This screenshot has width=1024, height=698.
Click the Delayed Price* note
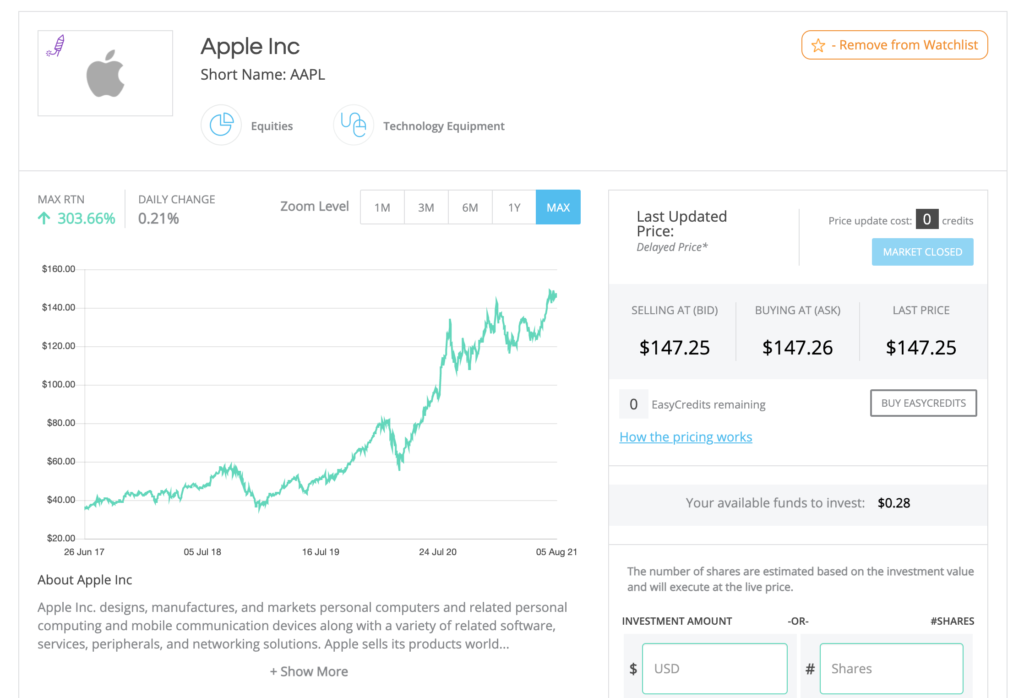coord(672,247)
